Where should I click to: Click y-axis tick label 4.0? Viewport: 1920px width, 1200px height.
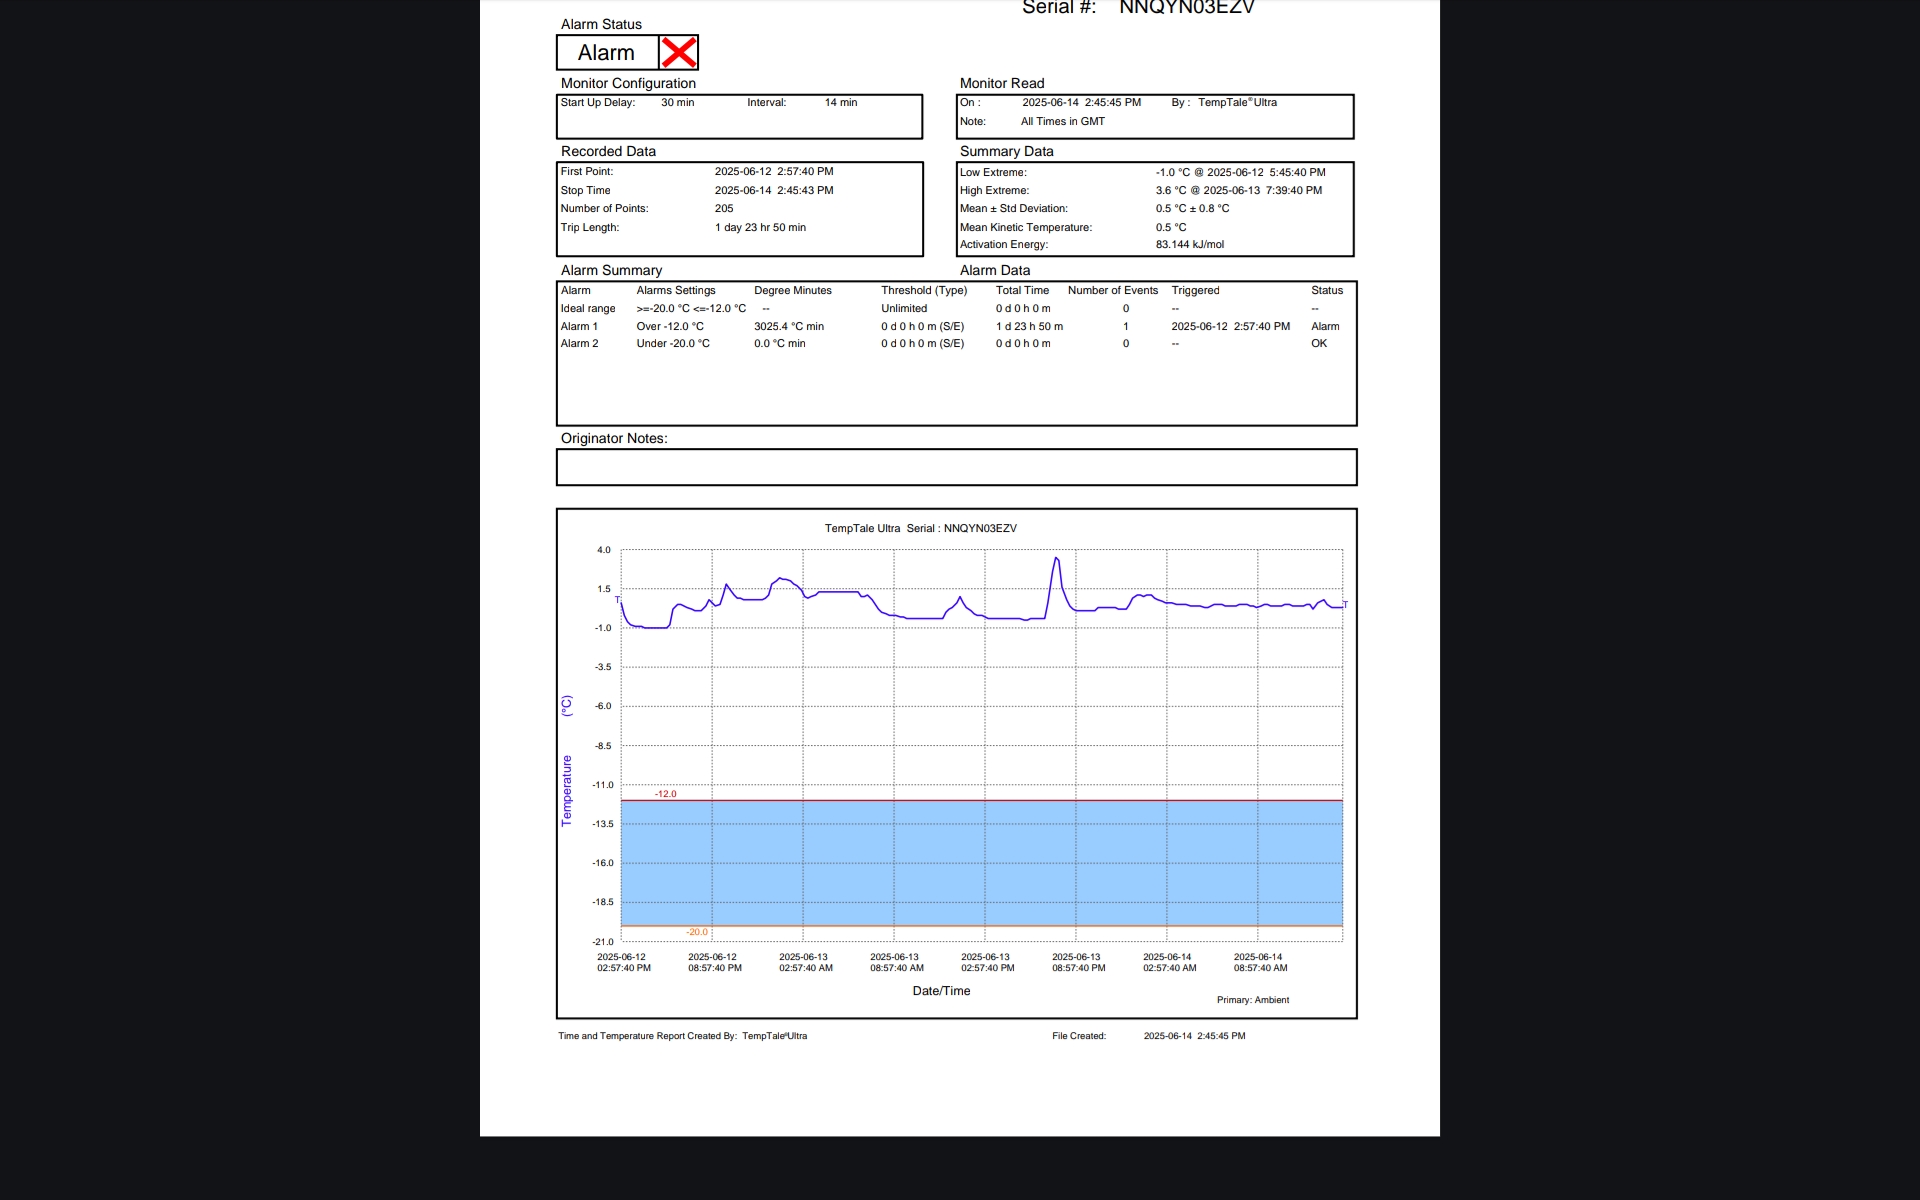pyautogui.click(x=604, y=551)
